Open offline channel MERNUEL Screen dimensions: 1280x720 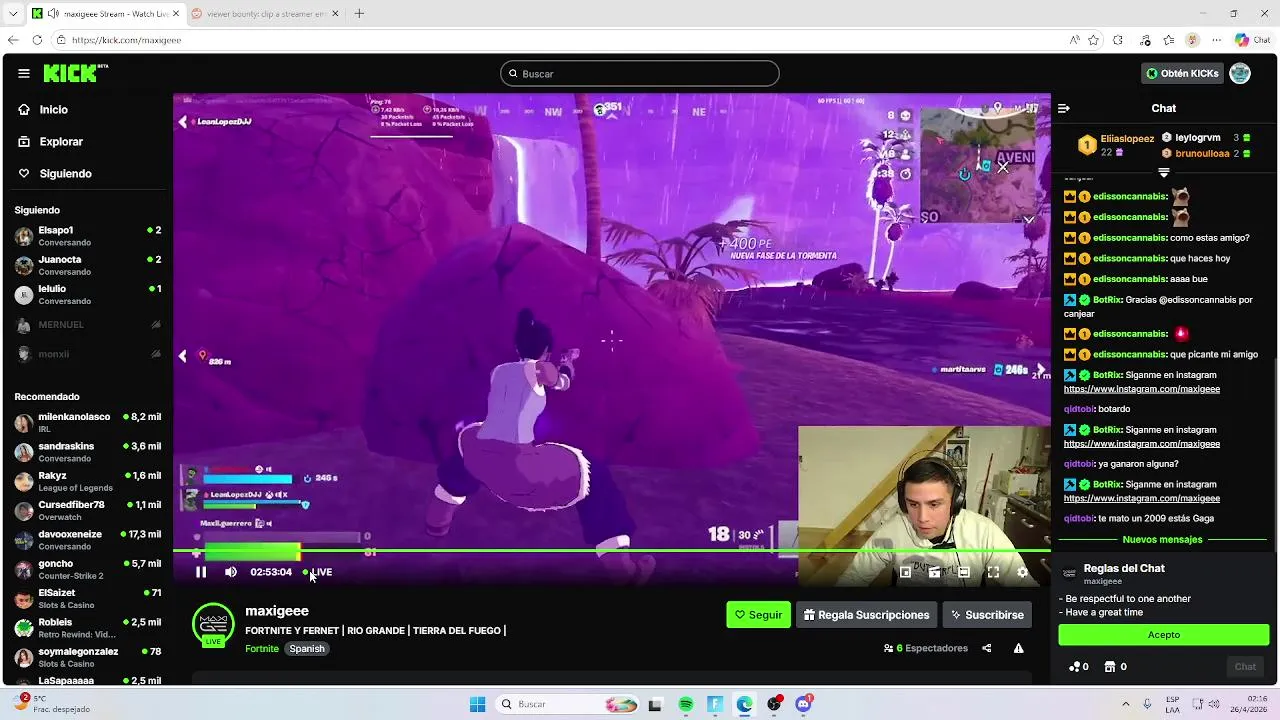[x=87, y=325]
